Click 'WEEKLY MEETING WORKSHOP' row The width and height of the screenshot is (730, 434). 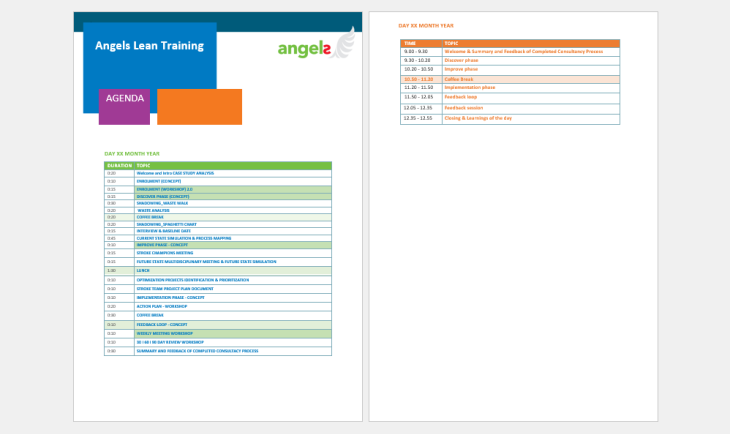218,333
